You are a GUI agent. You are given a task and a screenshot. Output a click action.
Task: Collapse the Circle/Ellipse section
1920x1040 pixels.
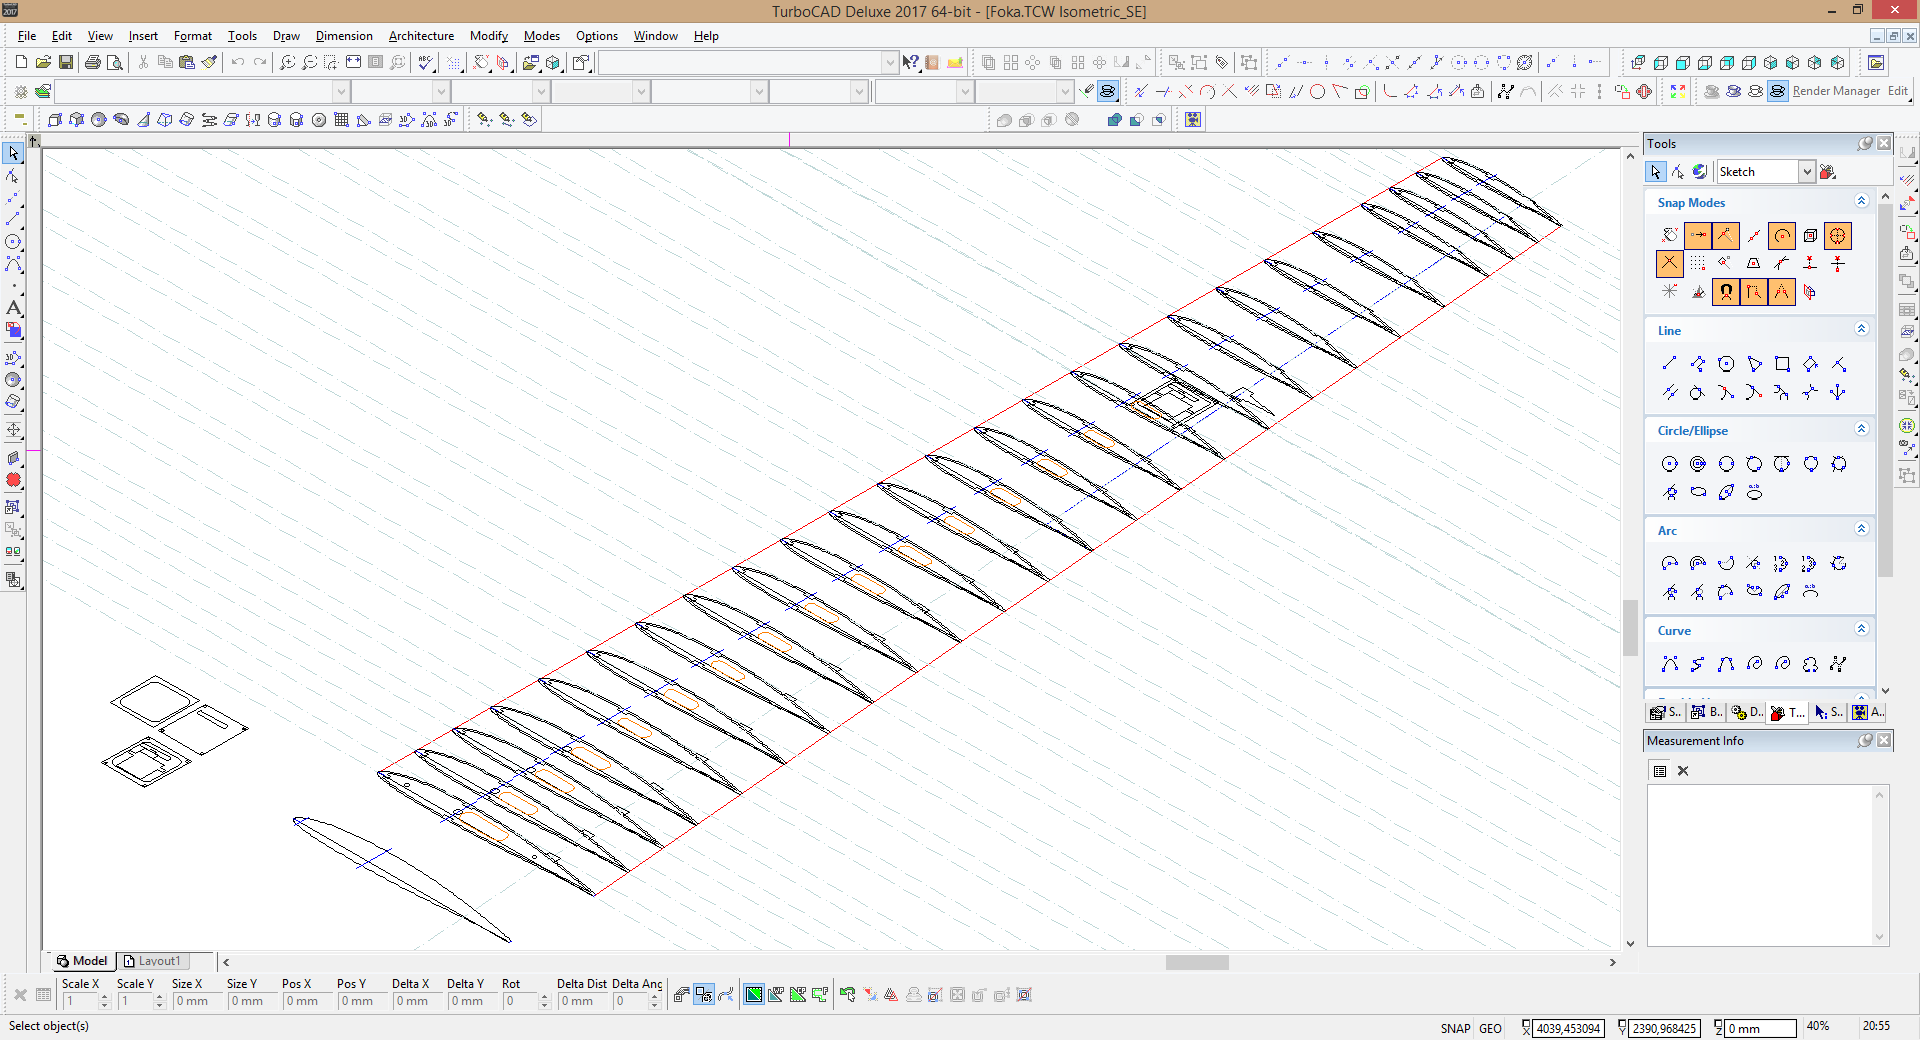1861,429
